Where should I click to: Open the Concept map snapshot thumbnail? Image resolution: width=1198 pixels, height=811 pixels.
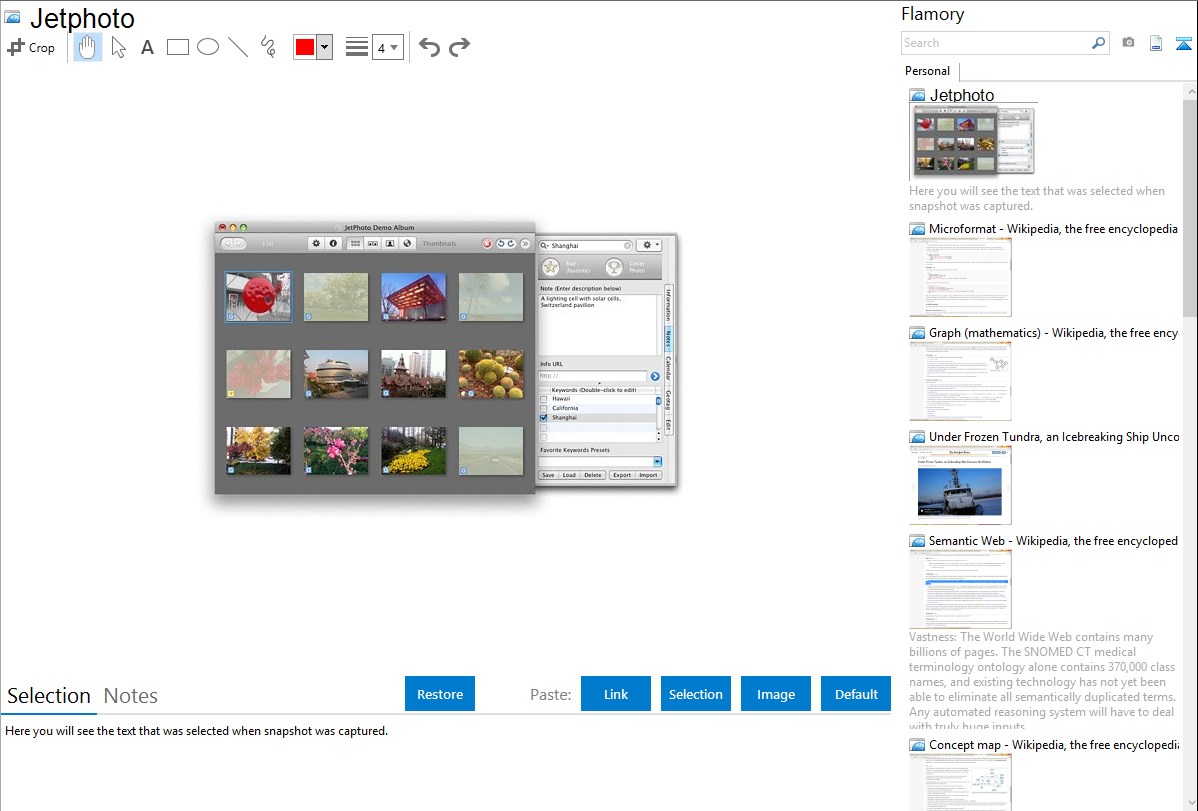coord(960,782)
